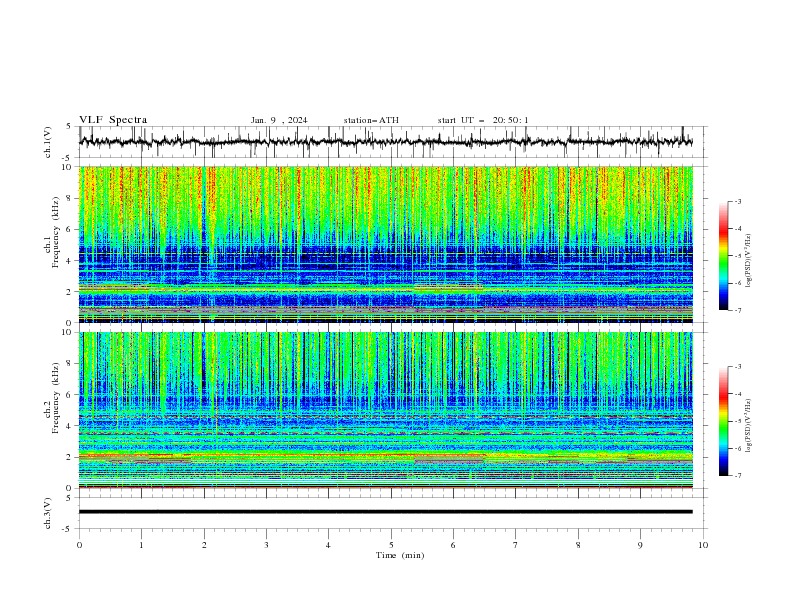Click the '-3' value on the upper color bar
Screen dimensions: 792x612
click(x=738, y=201)
